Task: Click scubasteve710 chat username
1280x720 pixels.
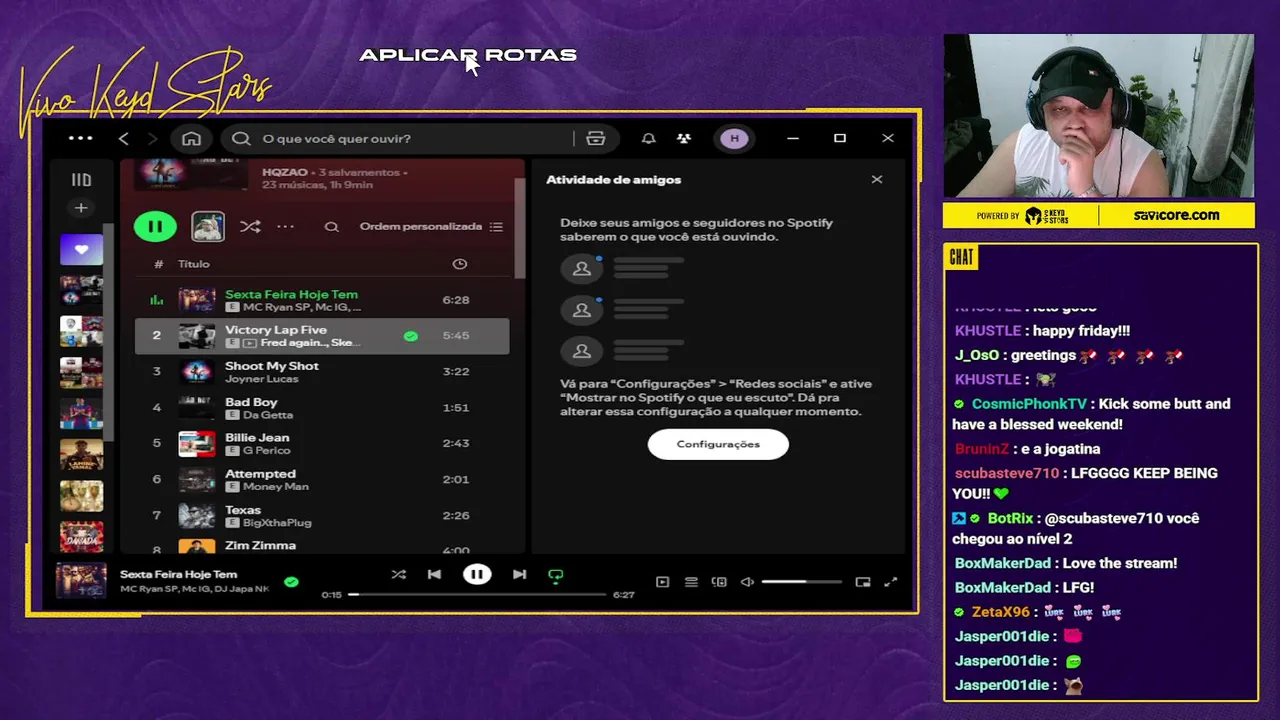Action: (x=1007, y=473)
